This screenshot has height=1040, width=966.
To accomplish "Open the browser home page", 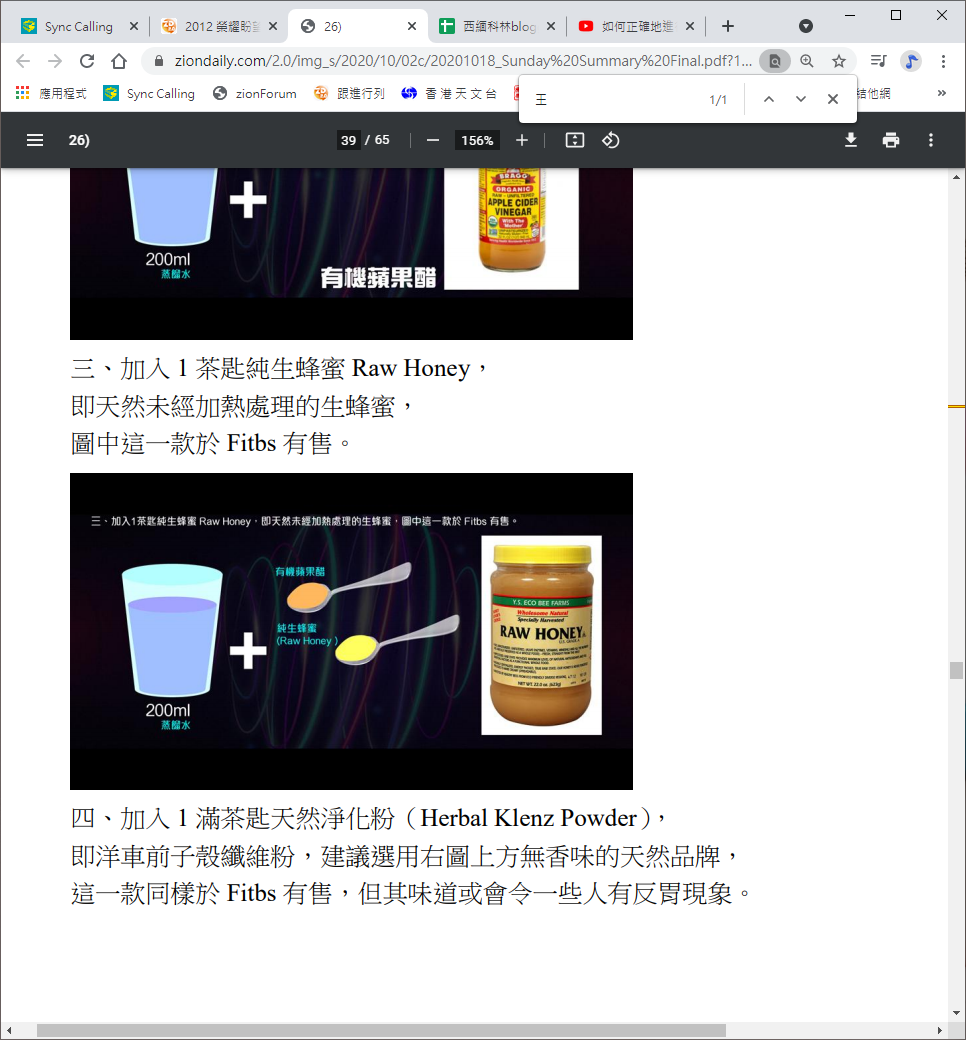I will coord(119,61).
